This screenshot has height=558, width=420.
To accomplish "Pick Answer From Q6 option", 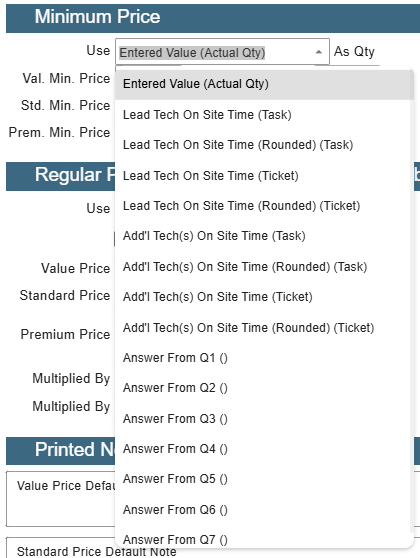I will click(264, 510).
